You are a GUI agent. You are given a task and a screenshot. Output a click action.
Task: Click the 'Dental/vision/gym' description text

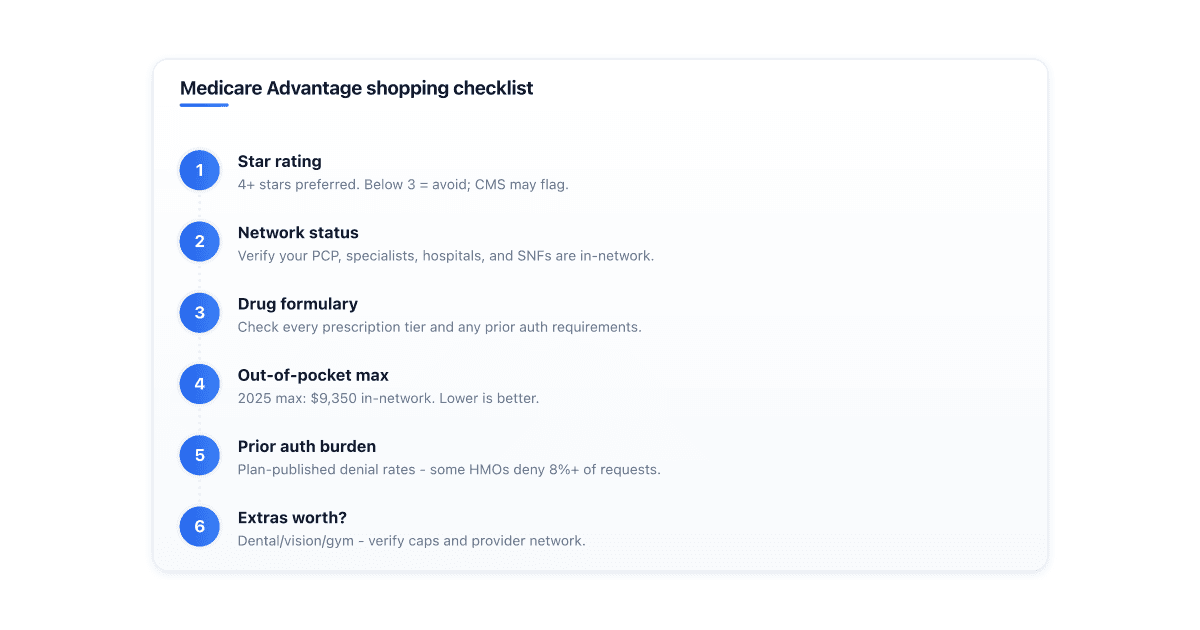click(x=412, y=541)
